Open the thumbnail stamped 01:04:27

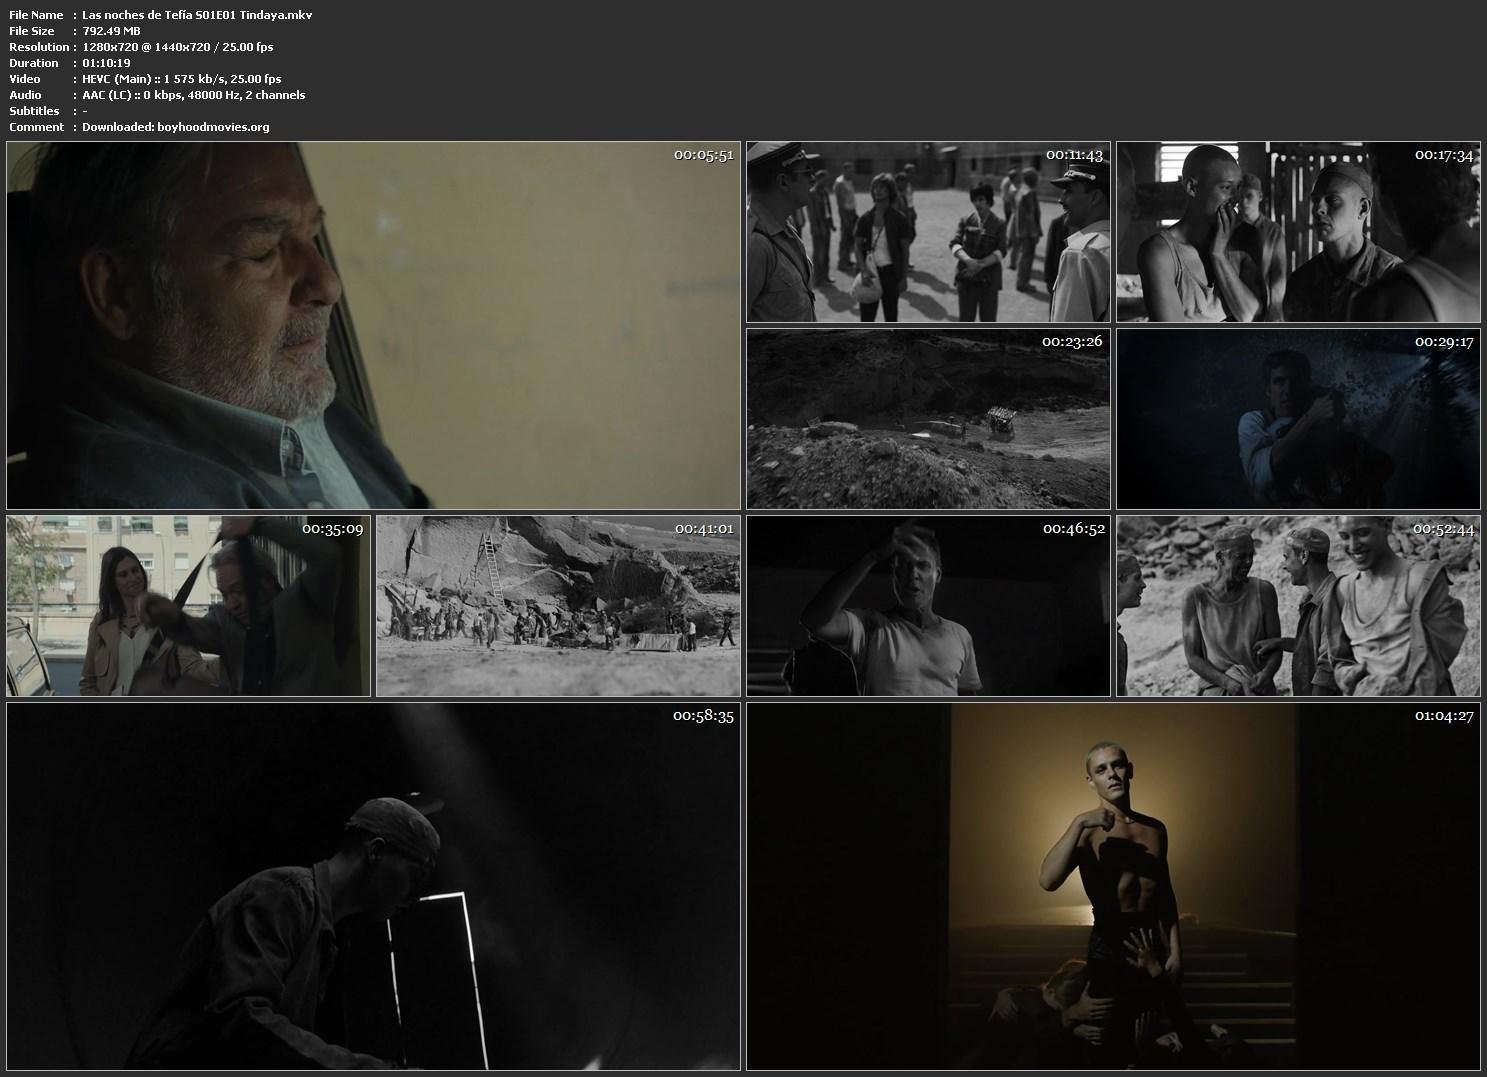point(1113,886)
